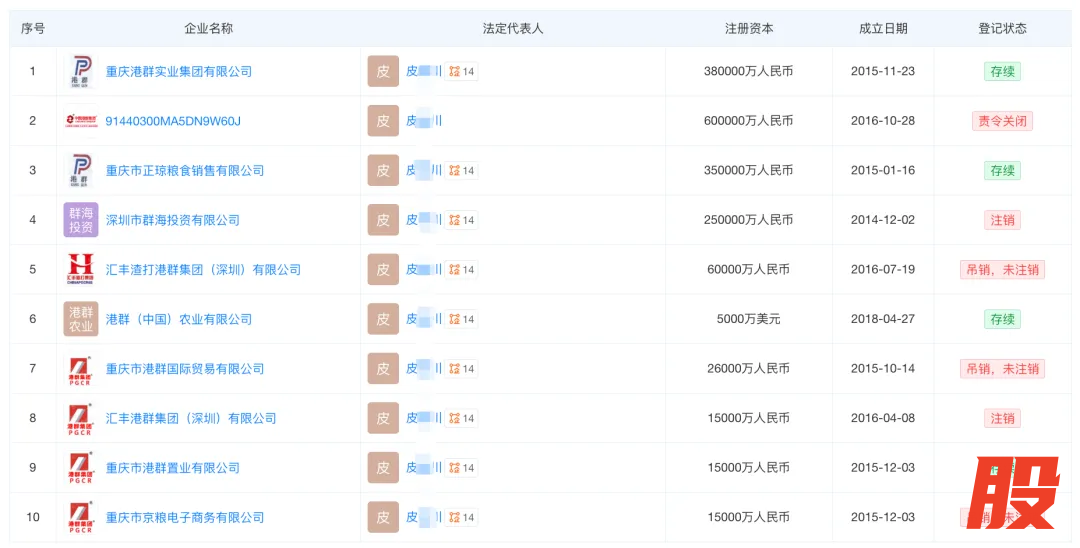Click the 皮 avatar in row 1
The width and height of the screenshot is (1080, 548).
383,72
